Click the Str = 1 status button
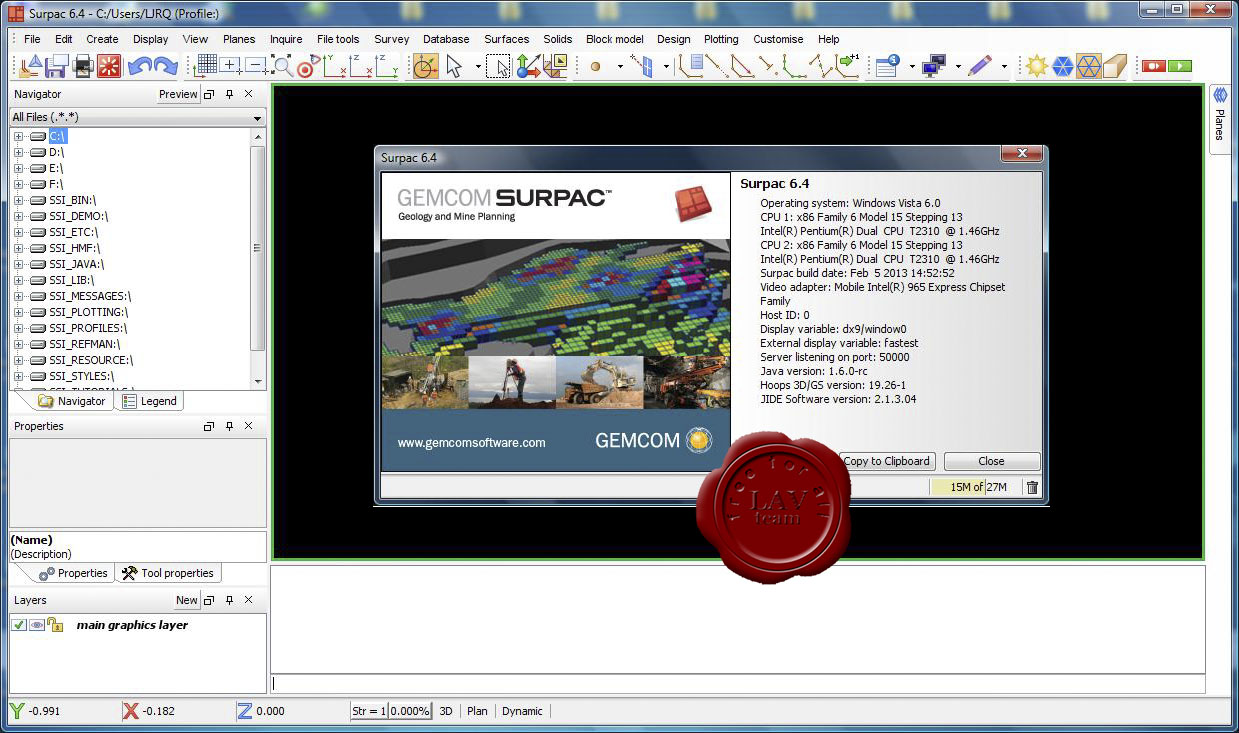 [x=369, y=711]
